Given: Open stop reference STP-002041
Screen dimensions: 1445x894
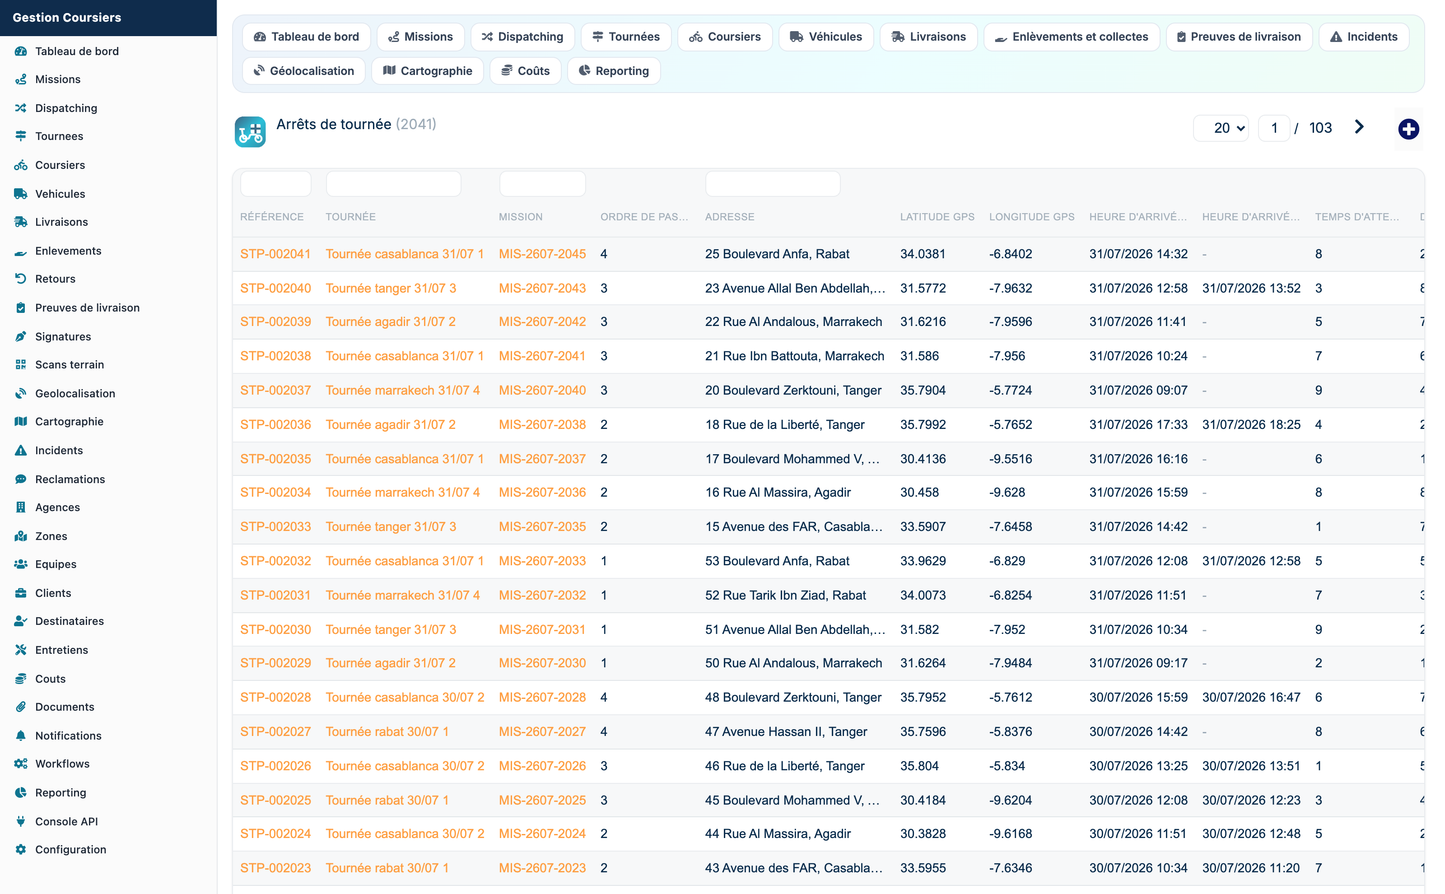Looking at the screenshot, I should pyautogui.click(x=275, y=254).
